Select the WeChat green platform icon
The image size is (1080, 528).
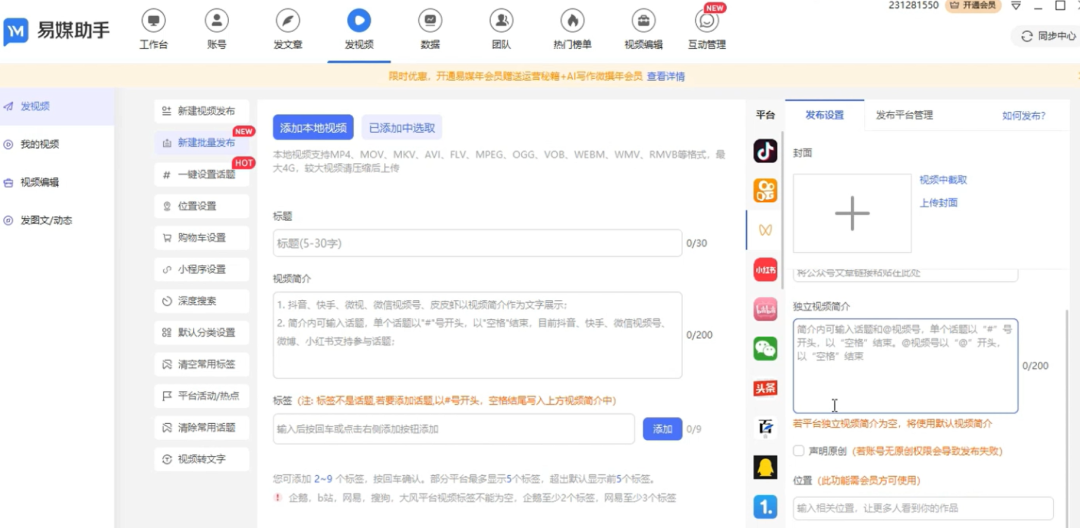(765, 349)
